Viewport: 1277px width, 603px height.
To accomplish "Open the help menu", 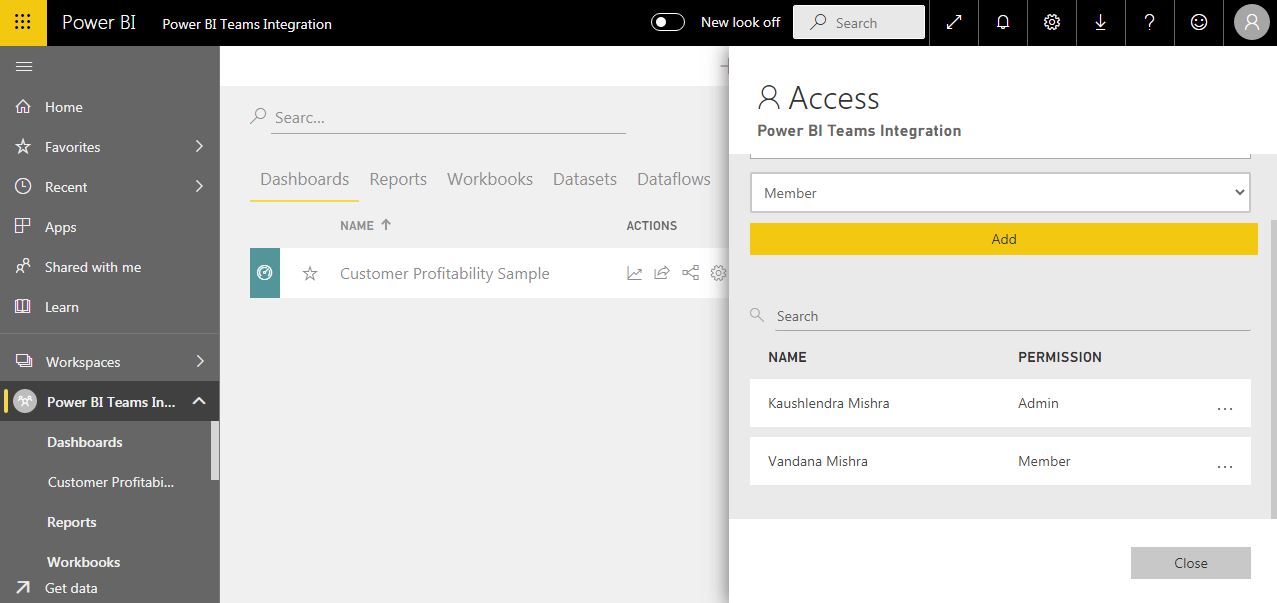I will 1149,22.
